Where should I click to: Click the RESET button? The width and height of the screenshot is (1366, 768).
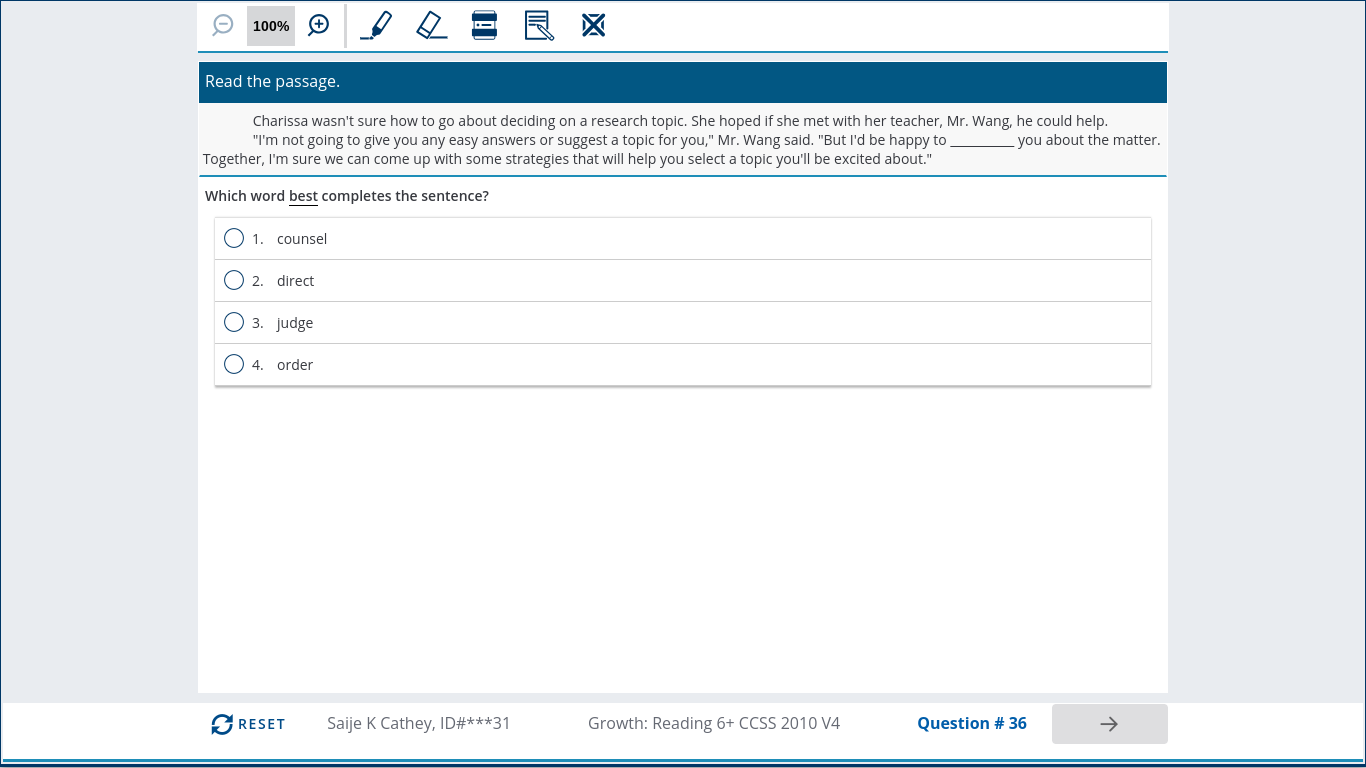click(x=248, y=724)
